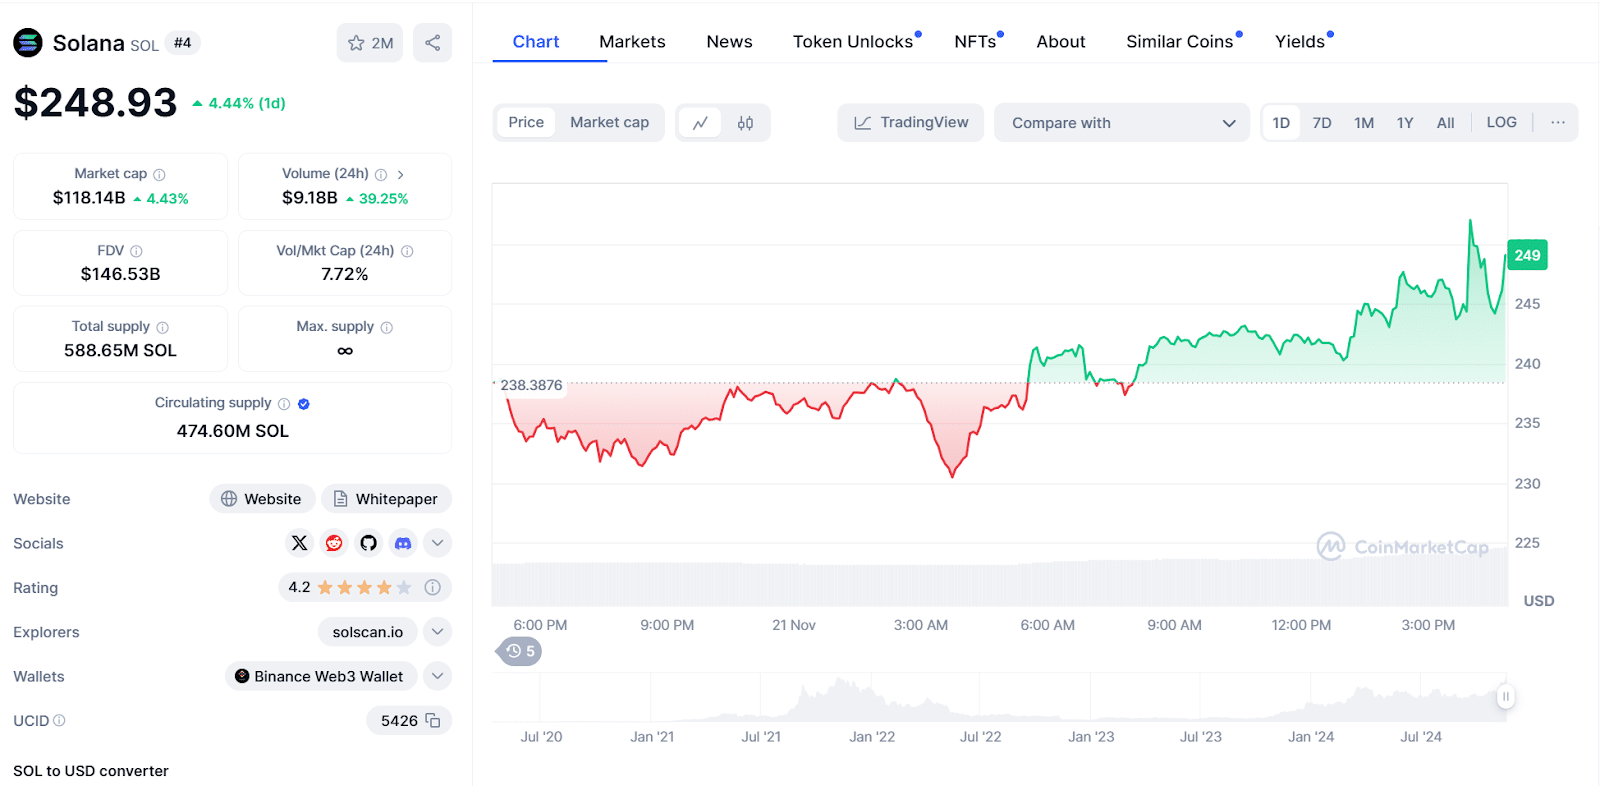This screenshot has width=1600, height=786.
Task: Expand more Socials links
Action: click(437, 543)
